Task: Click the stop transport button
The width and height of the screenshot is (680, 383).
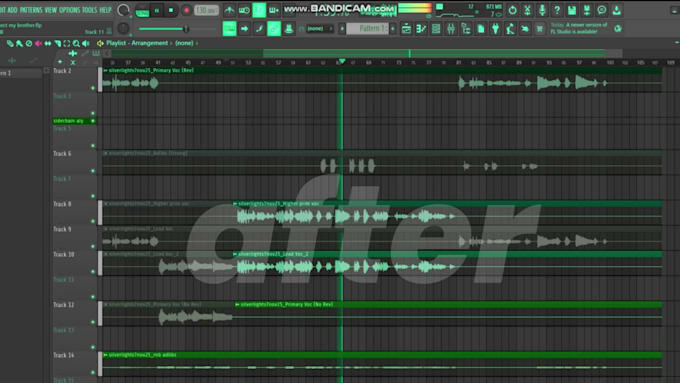Action: click(171, 10)
